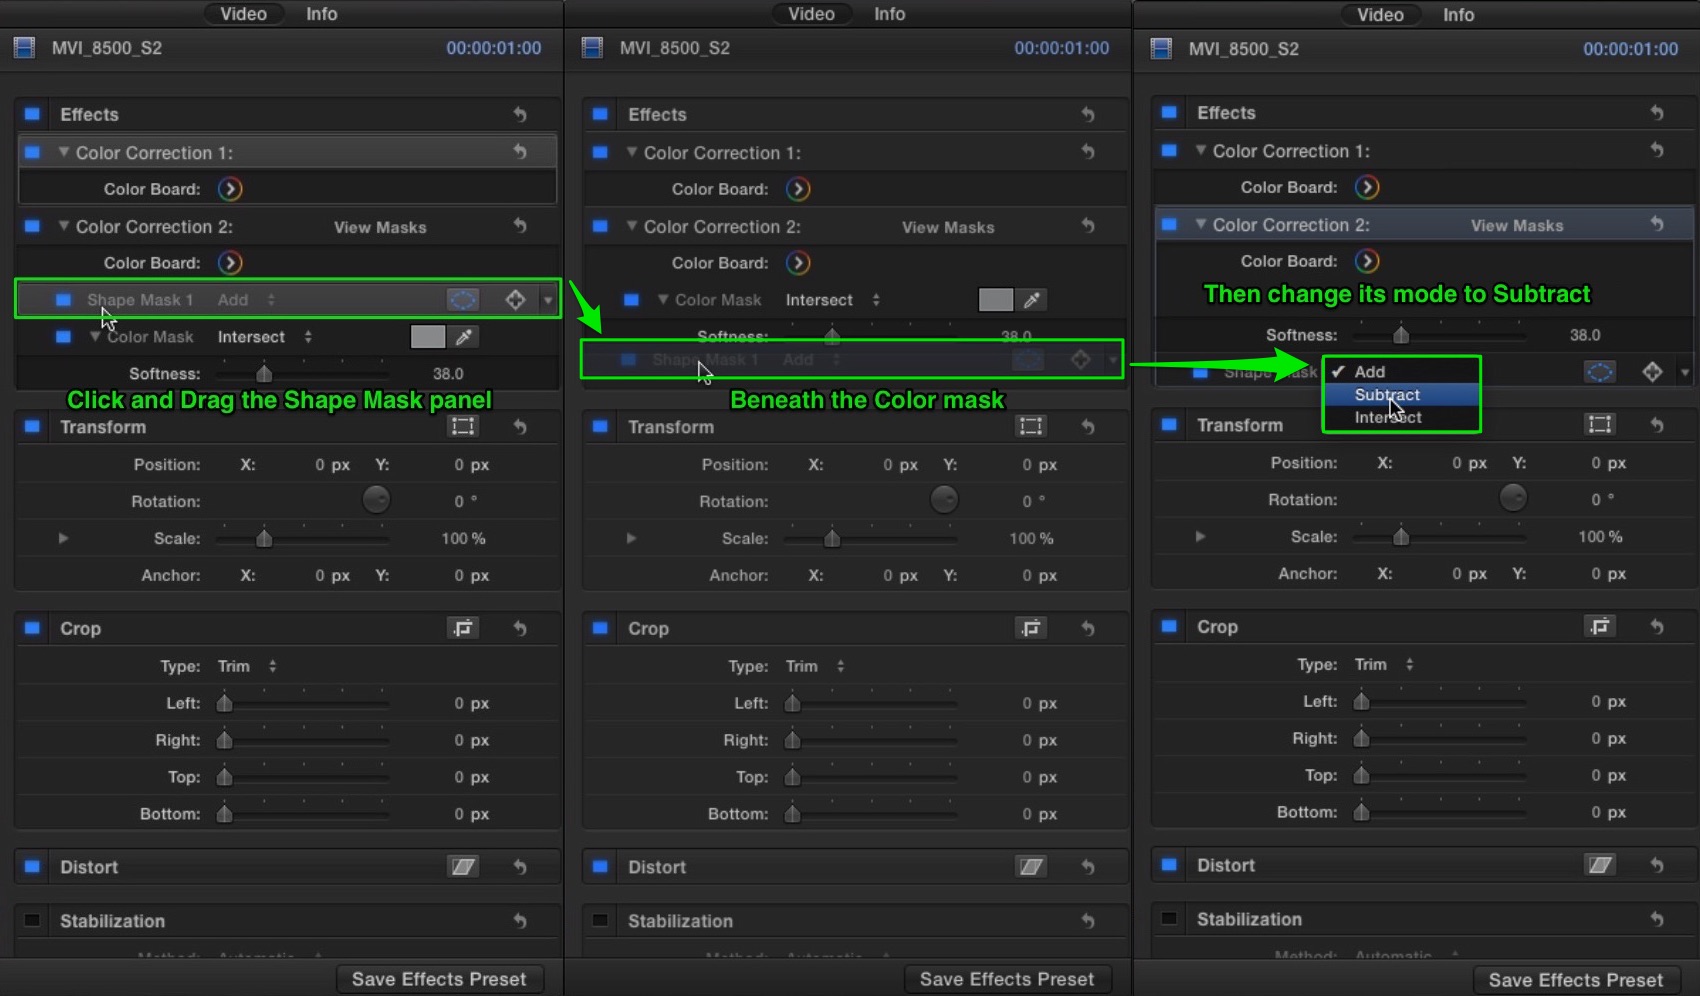The height and width of the screenshot is (996, 1700).
Task: Select Color Mask eyedropper in middle panel
Action: 1032,300
